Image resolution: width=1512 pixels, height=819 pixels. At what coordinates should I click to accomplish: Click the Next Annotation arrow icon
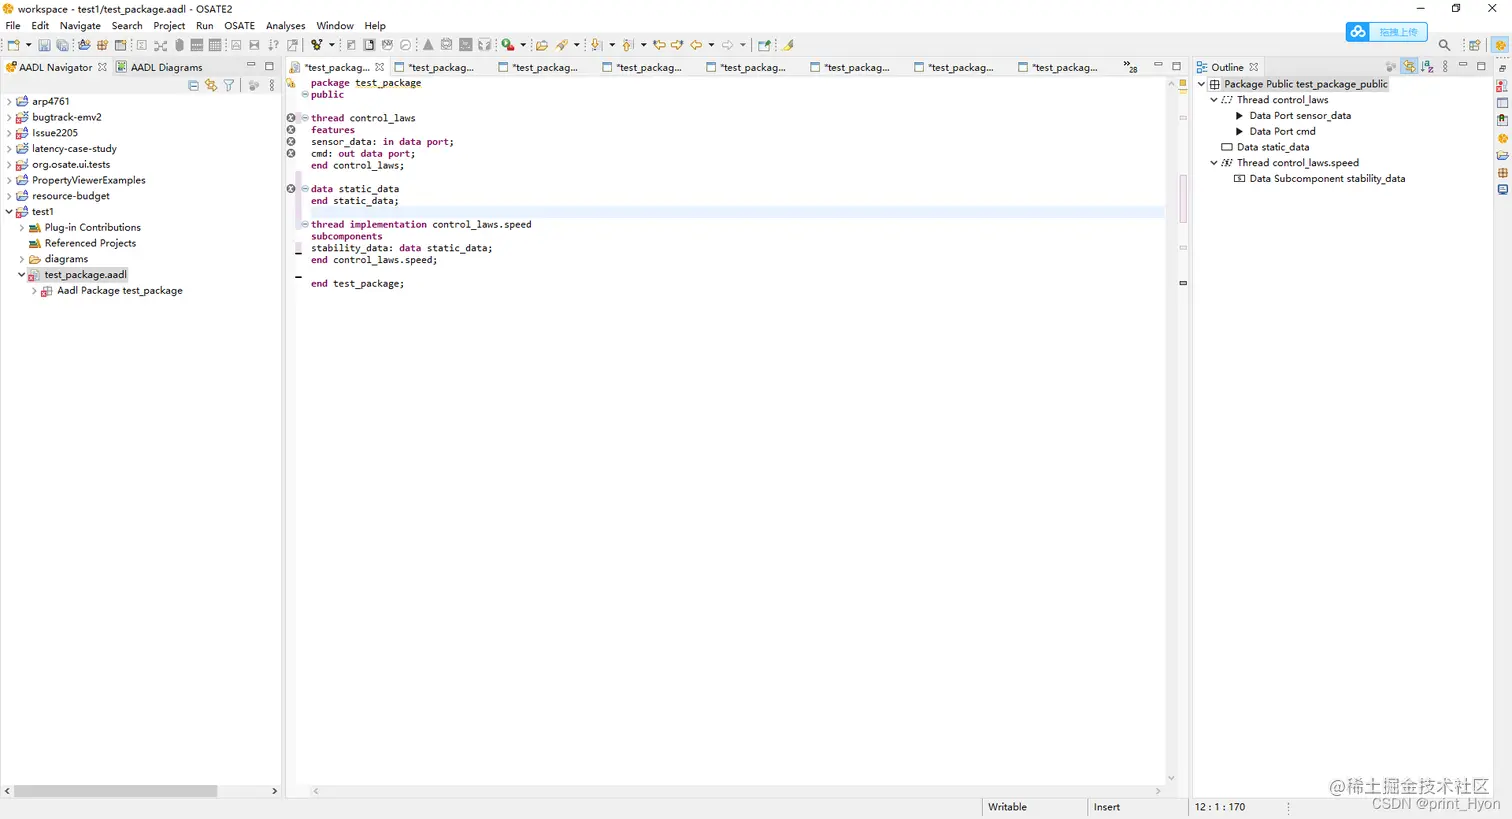pyautogui.click(x=596, y=45)
